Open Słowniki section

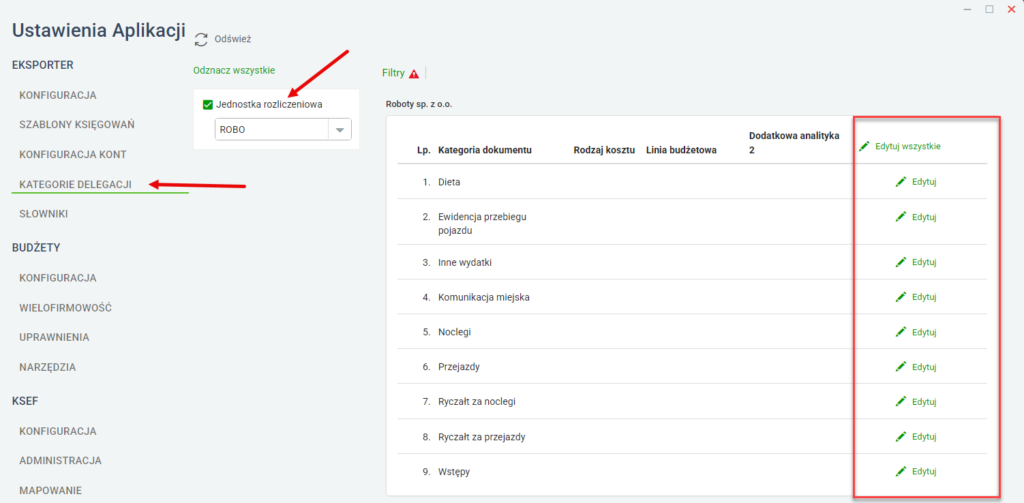[x=44, y=214]
